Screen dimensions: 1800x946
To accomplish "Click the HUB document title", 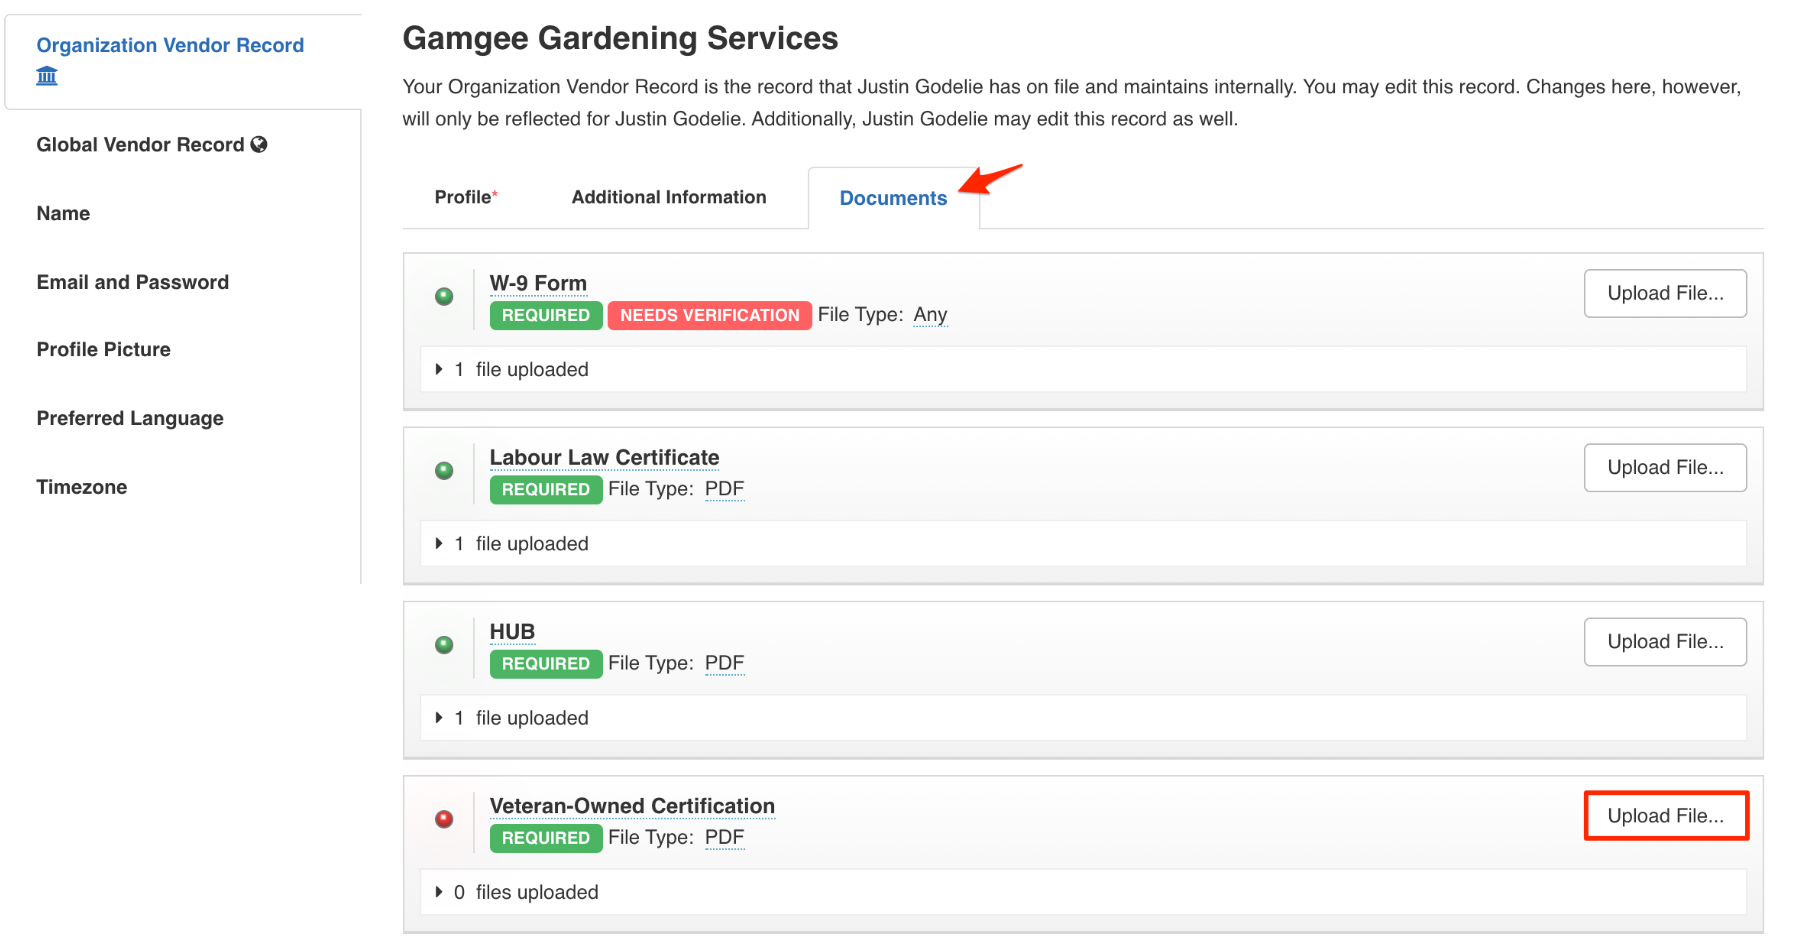I will (512, 632).
